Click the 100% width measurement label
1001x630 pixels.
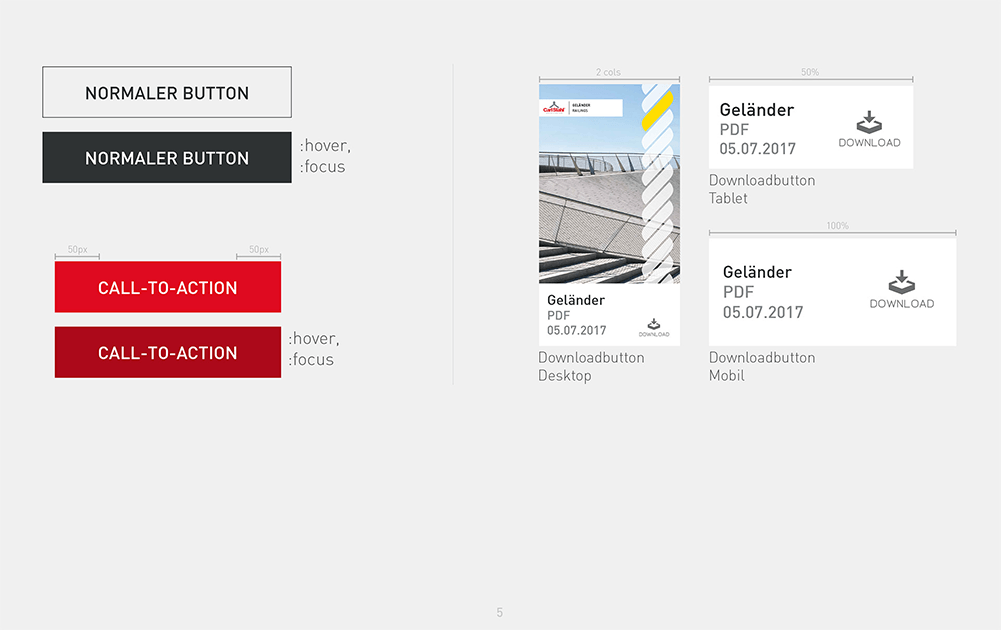[x=837, y=226]
